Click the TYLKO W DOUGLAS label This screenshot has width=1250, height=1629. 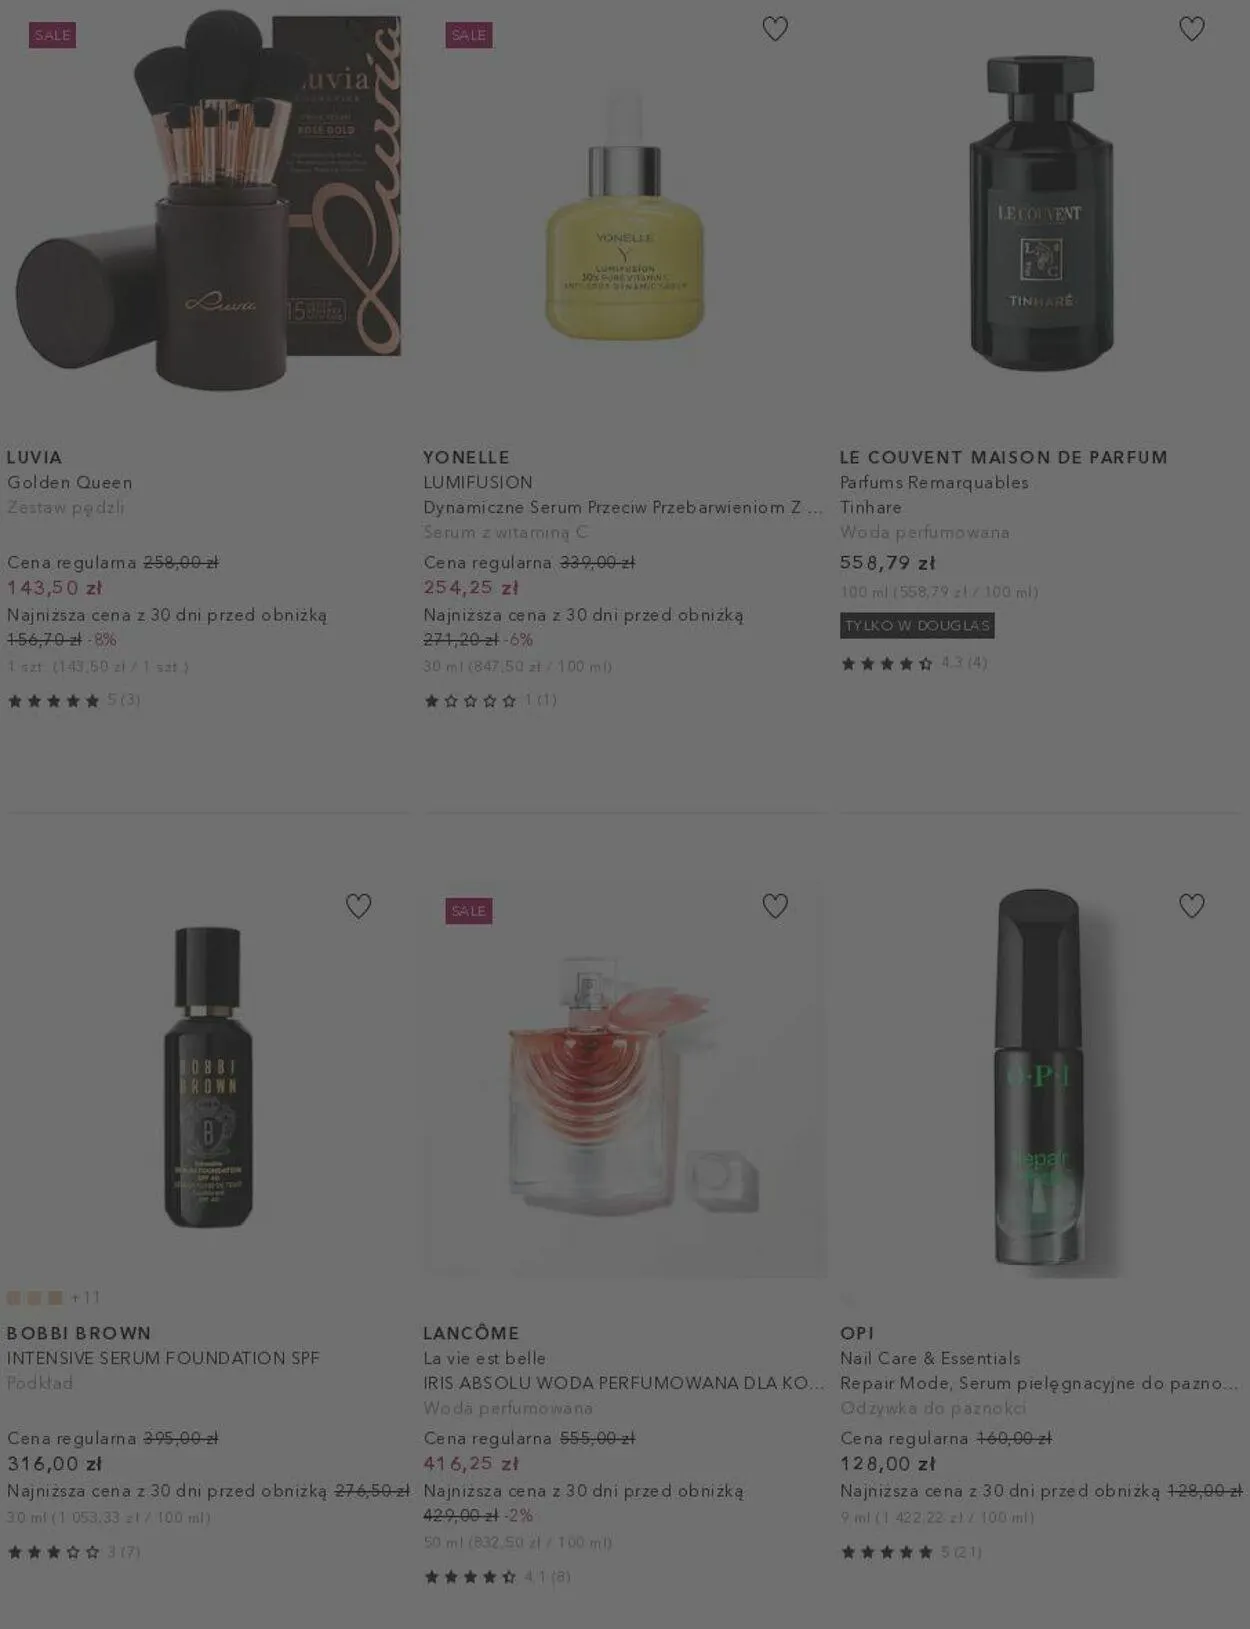pos(917,626)
